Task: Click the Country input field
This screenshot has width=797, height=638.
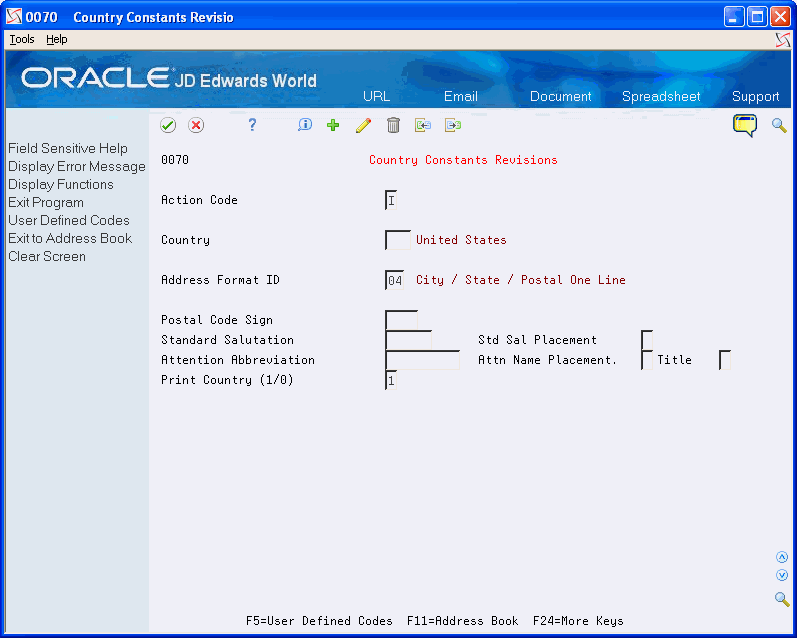Action: click(x=397, y=240)
